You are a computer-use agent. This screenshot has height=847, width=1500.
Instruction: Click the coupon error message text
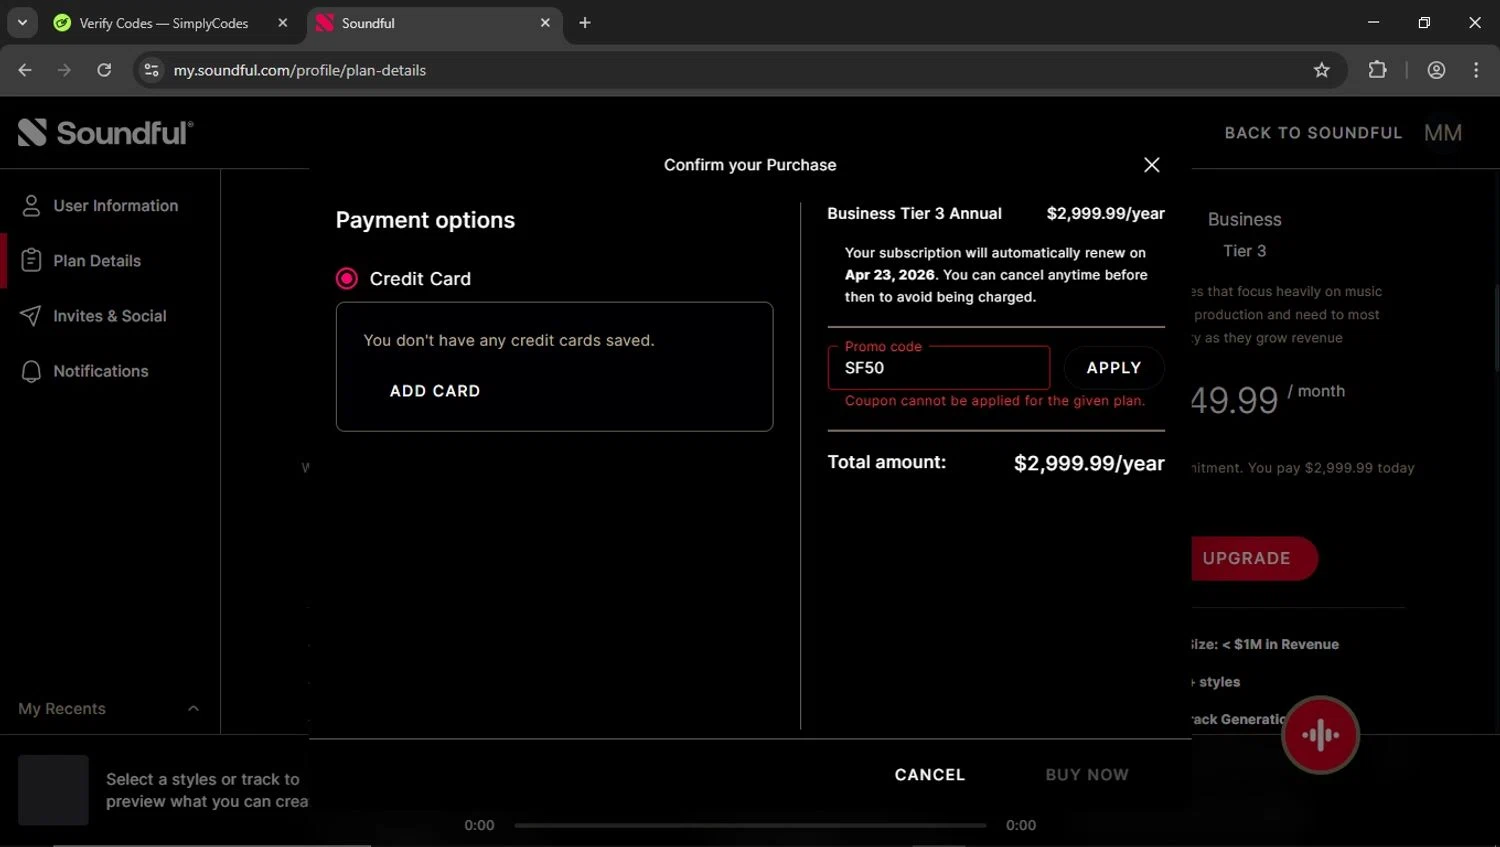(995, 401)
